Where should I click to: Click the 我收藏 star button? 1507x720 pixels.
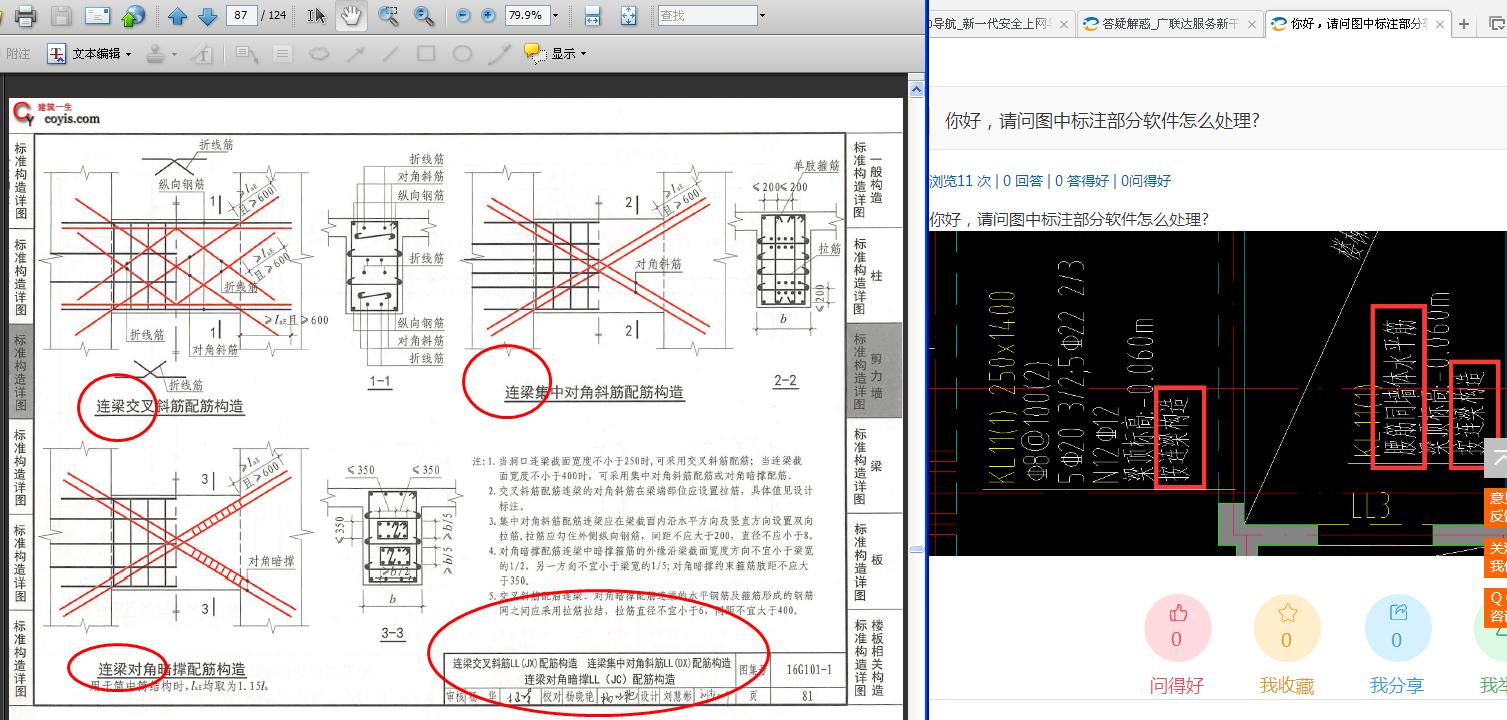tap(1286, 643)
